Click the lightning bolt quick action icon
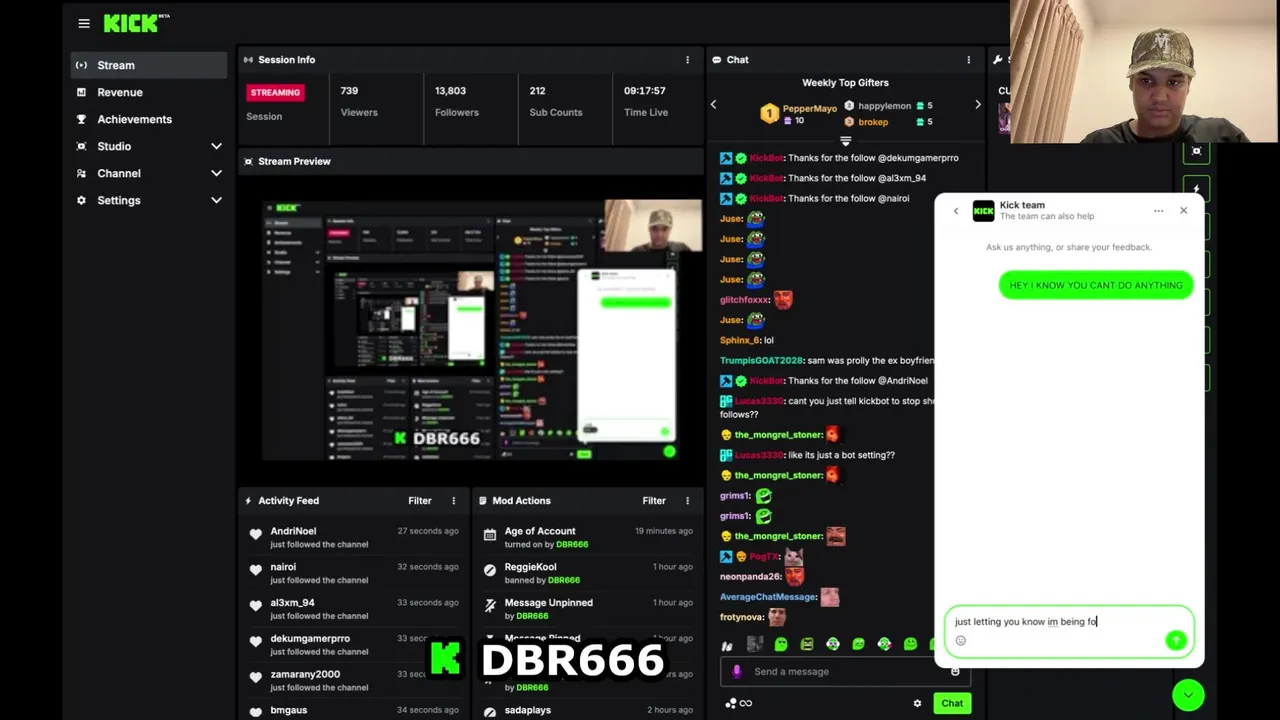The width and height of the screenshot is (1280, 720). point(1197,188)
